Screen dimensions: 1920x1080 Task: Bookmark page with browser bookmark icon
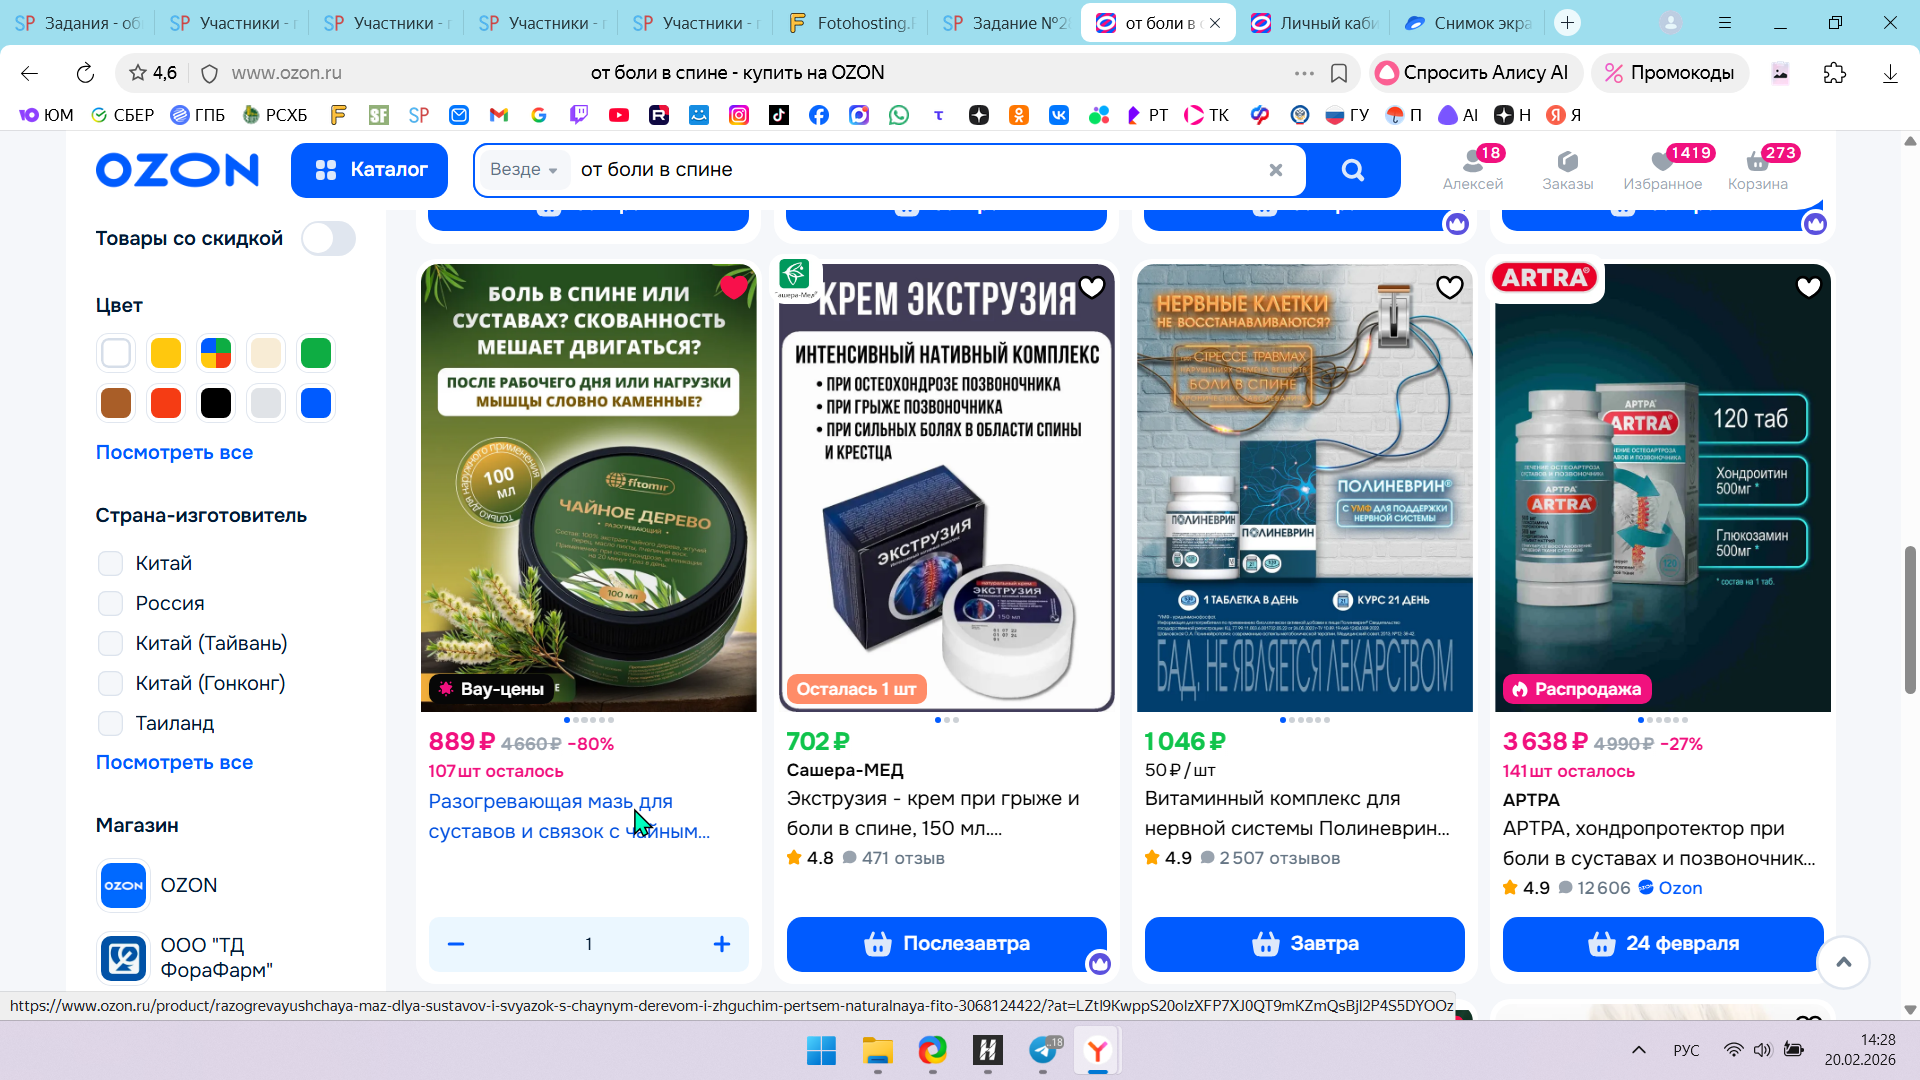pos(1339,73)
